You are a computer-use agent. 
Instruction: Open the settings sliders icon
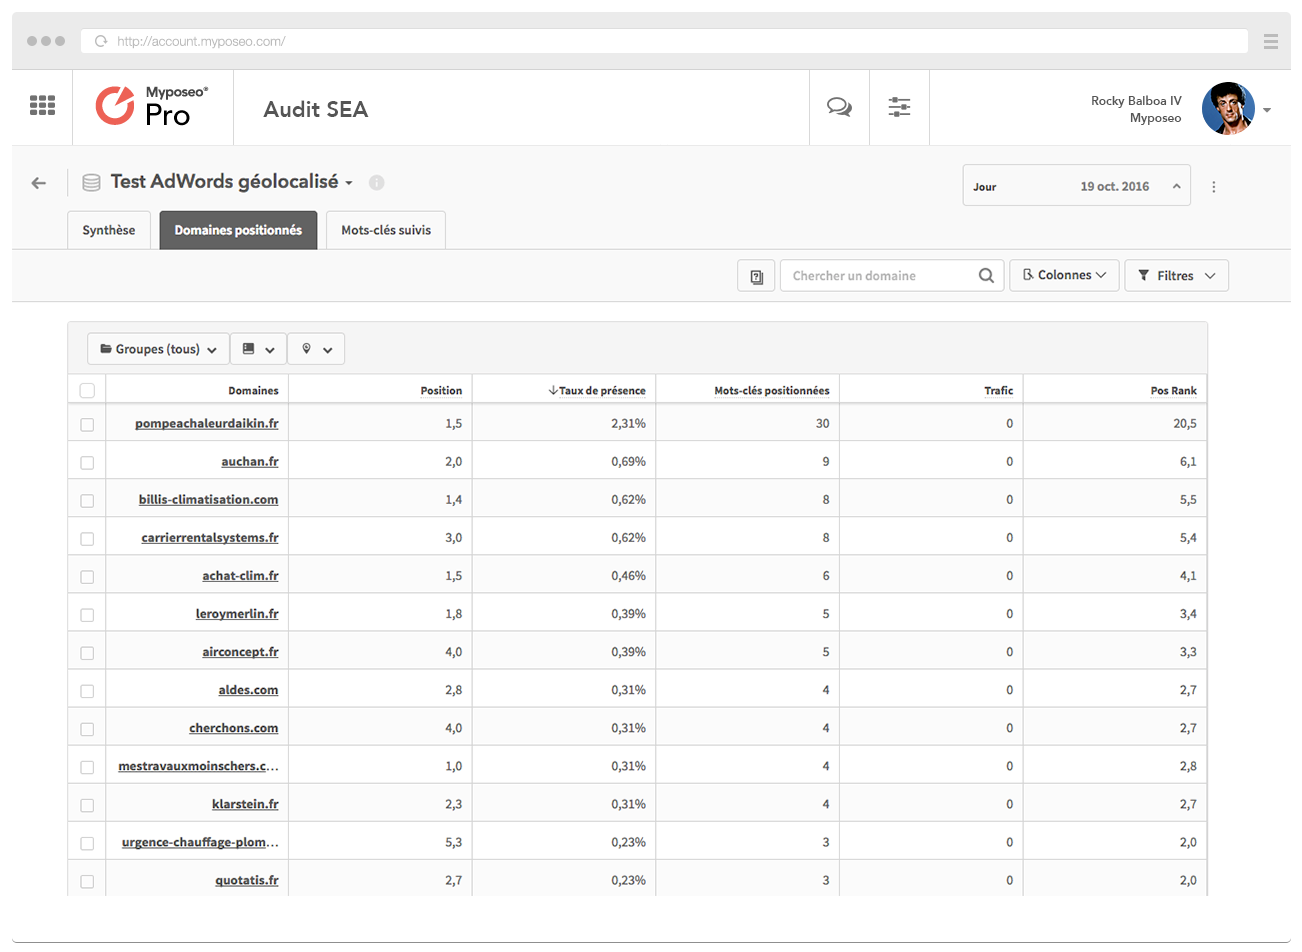tap(899, 107)
